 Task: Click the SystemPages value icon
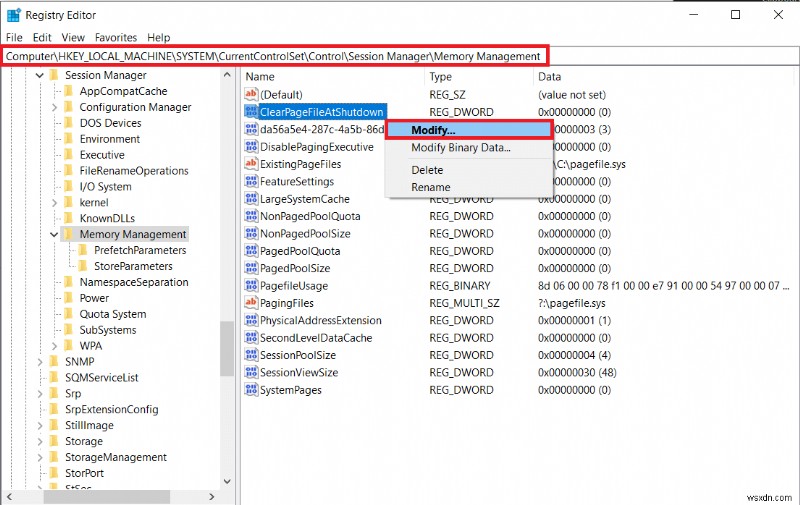(x=251, y=390)
